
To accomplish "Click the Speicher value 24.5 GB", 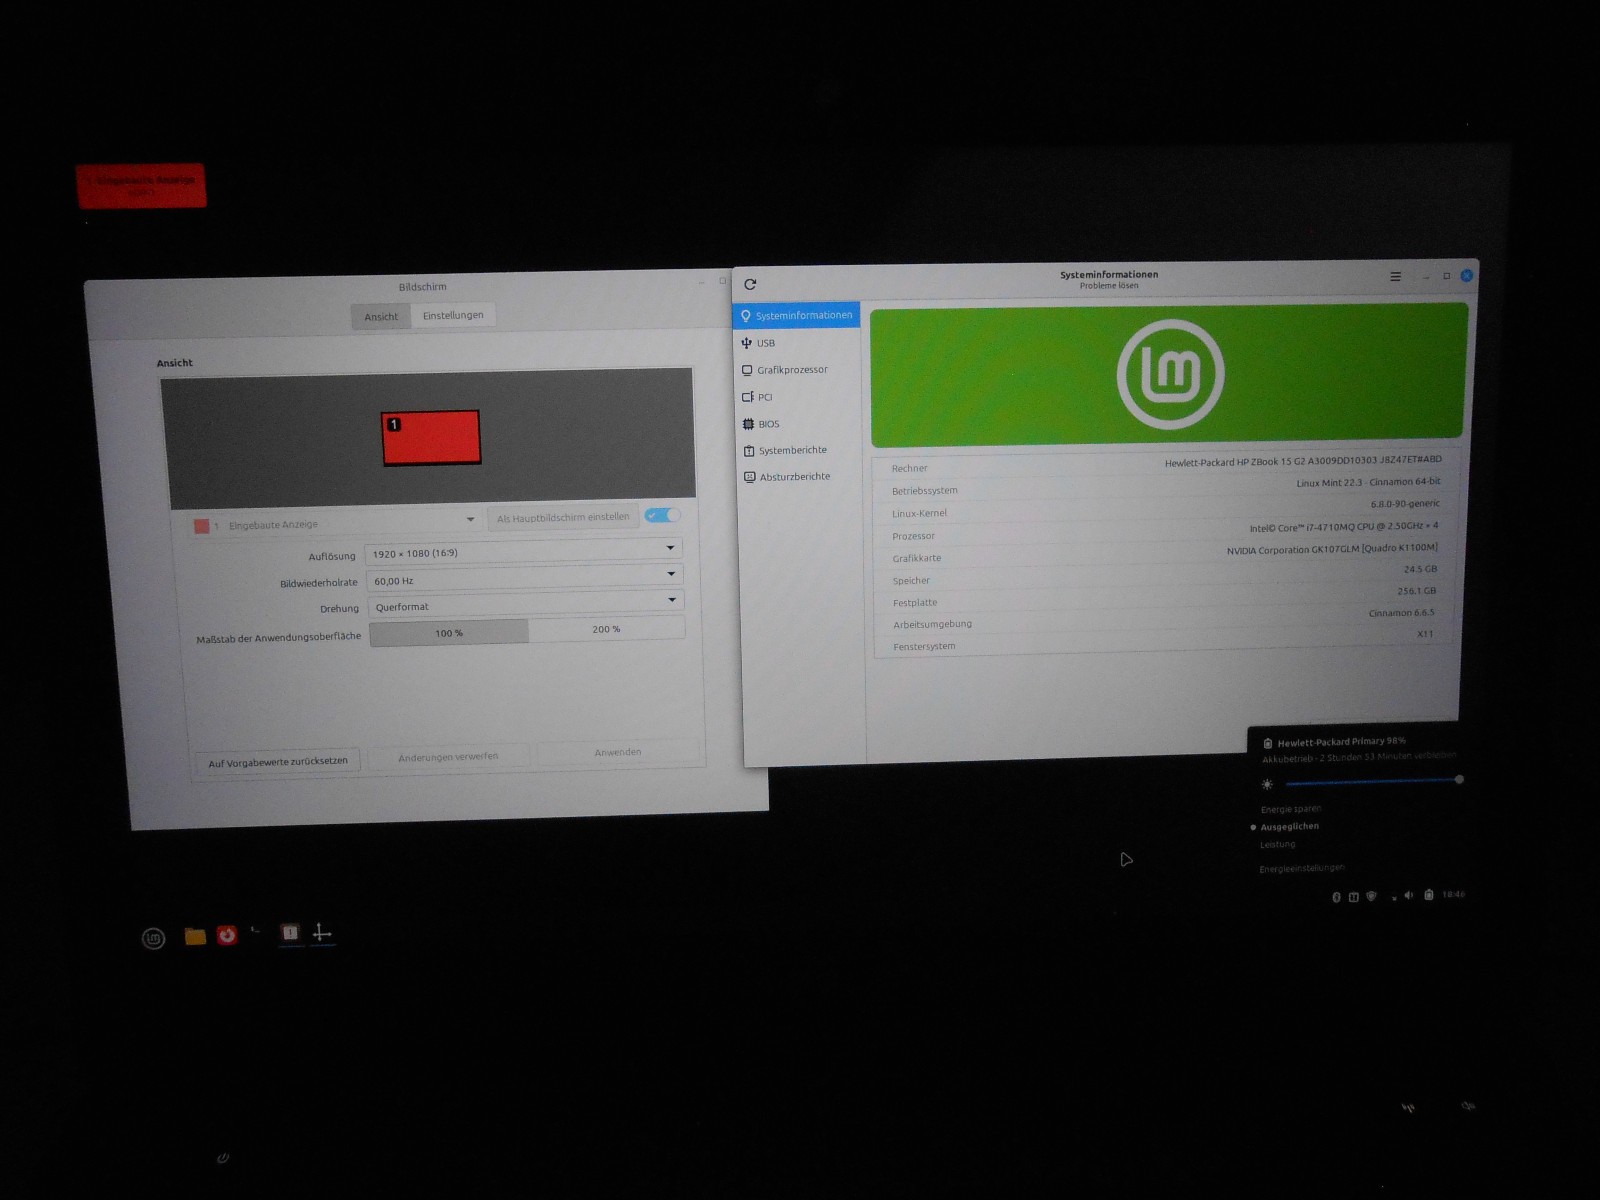I will click(1420, 569).
